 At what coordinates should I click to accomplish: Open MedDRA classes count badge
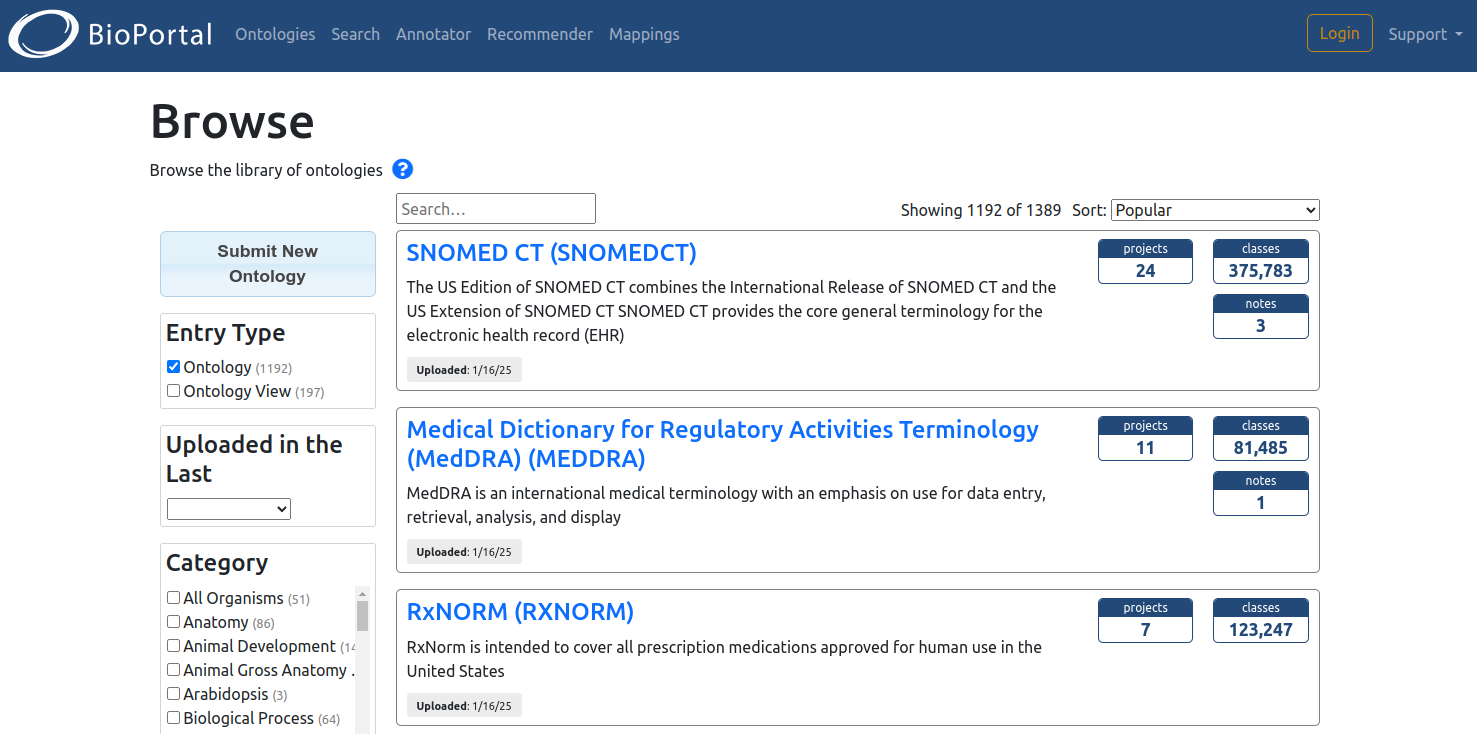pos(1260,439)
